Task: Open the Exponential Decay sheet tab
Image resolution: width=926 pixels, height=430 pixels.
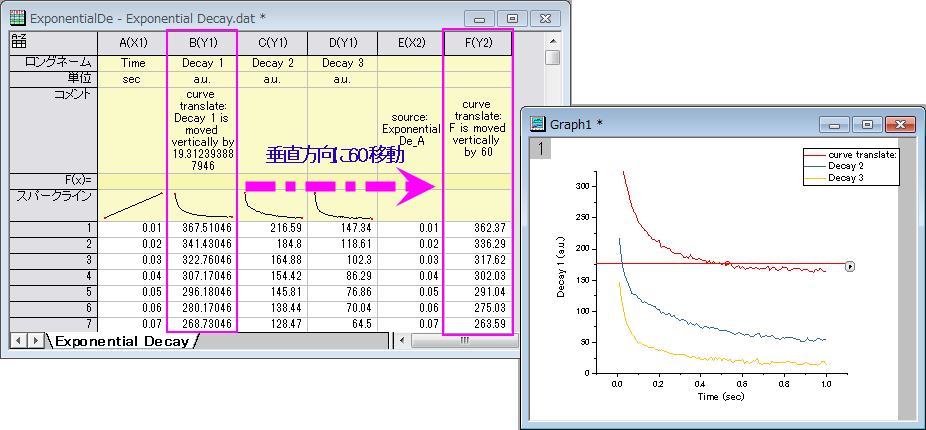Action: coord(123,341)
